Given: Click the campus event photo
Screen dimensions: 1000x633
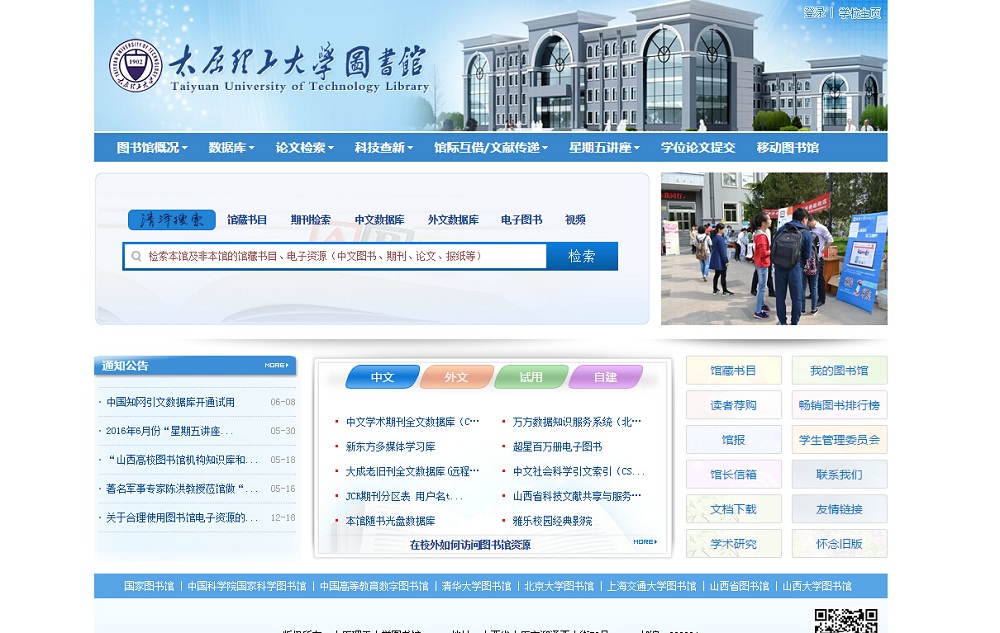Looking at the screenshot, I should pos(774,249).
